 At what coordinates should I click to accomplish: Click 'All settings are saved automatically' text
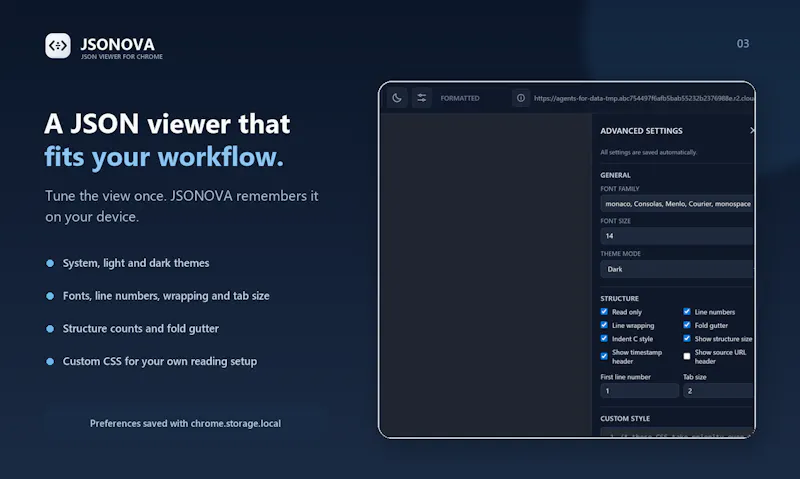648,152
